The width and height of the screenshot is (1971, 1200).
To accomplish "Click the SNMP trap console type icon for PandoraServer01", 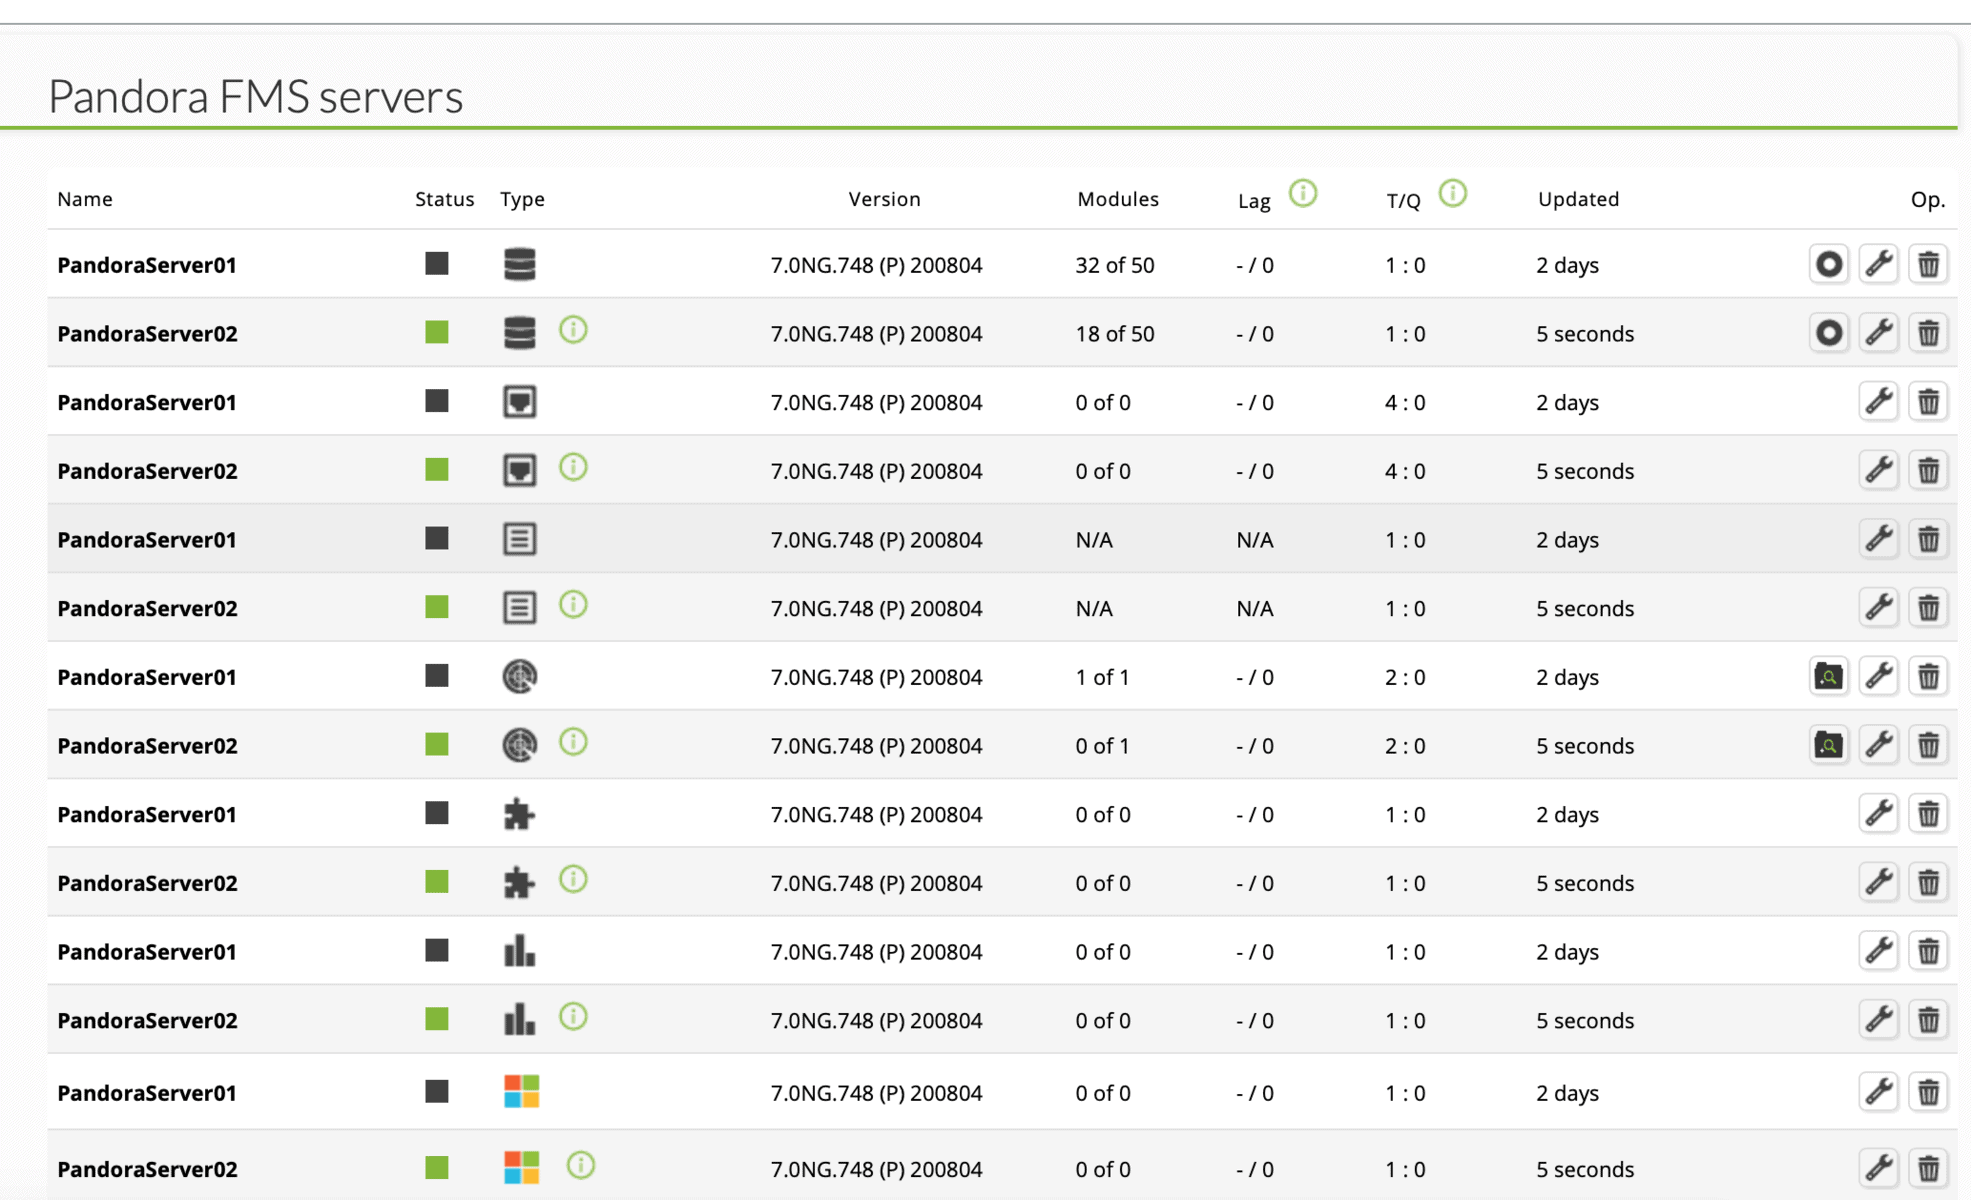I will [x=519, y=539].
